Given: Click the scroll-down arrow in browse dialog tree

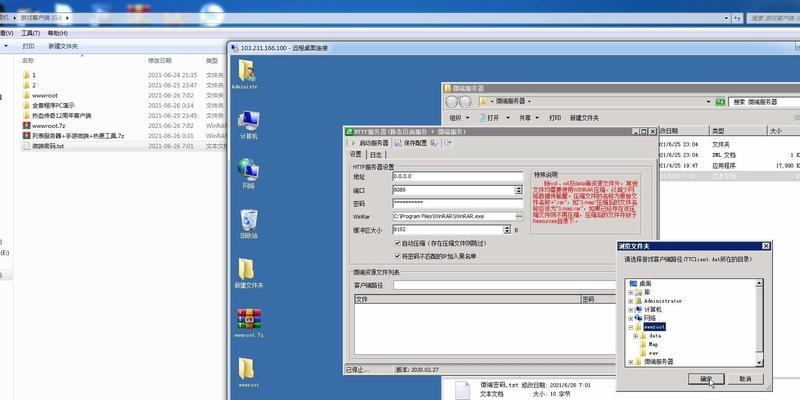Looking at the screenshot, I should point(759,363).
